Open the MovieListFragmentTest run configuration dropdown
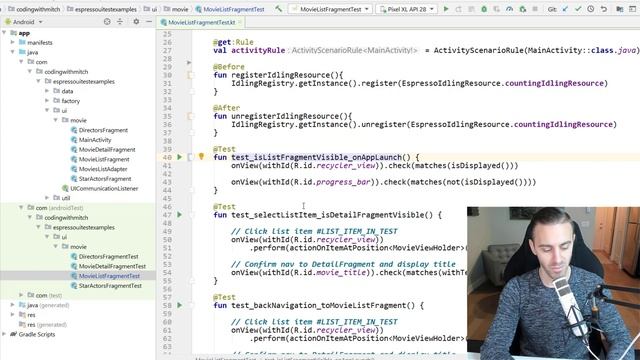Viewport: 640px width, 360px height. click(330, 9)
